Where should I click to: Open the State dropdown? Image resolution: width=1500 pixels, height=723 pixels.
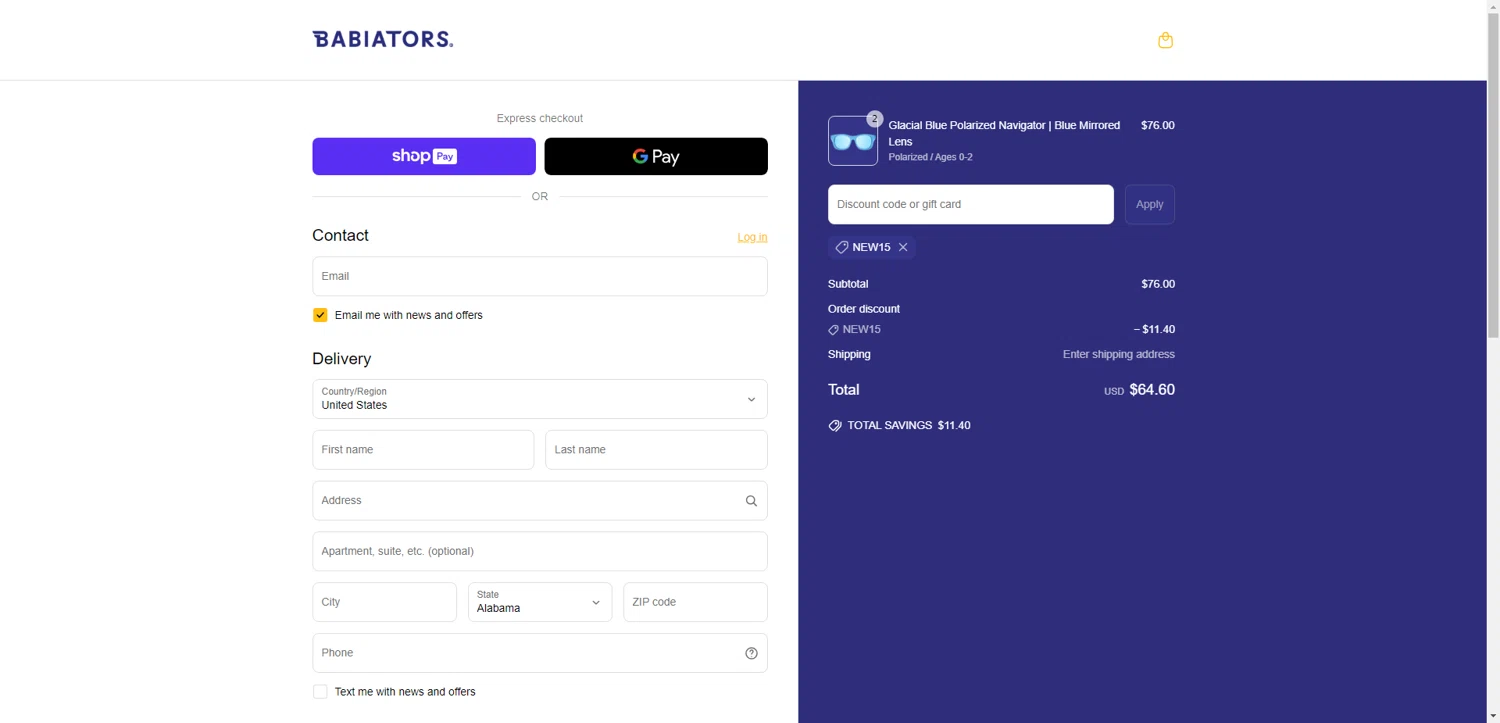point(540,602)
